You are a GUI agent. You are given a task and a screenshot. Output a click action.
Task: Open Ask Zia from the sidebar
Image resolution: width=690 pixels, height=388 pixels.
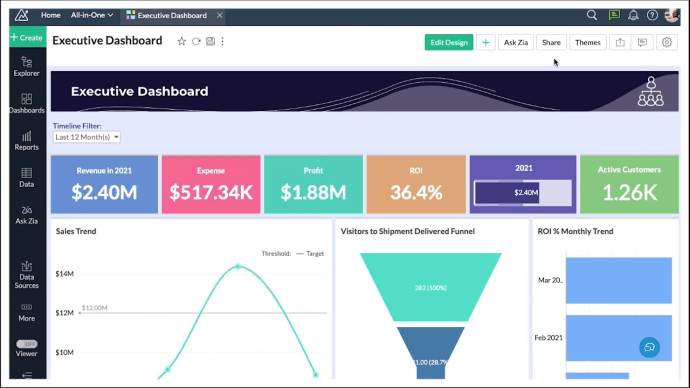(26, 215)
